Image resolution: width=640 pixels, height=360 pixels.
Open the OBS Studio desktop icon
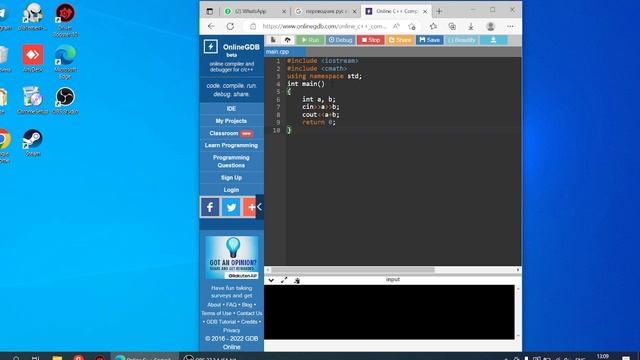65,101
